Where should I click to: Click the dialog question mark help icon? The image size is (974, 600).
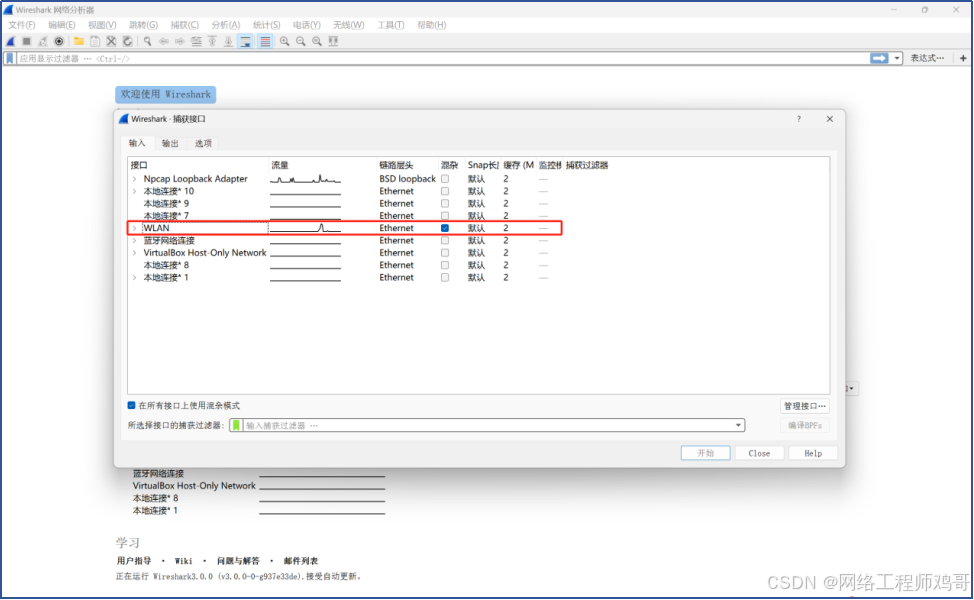(799, 119)
